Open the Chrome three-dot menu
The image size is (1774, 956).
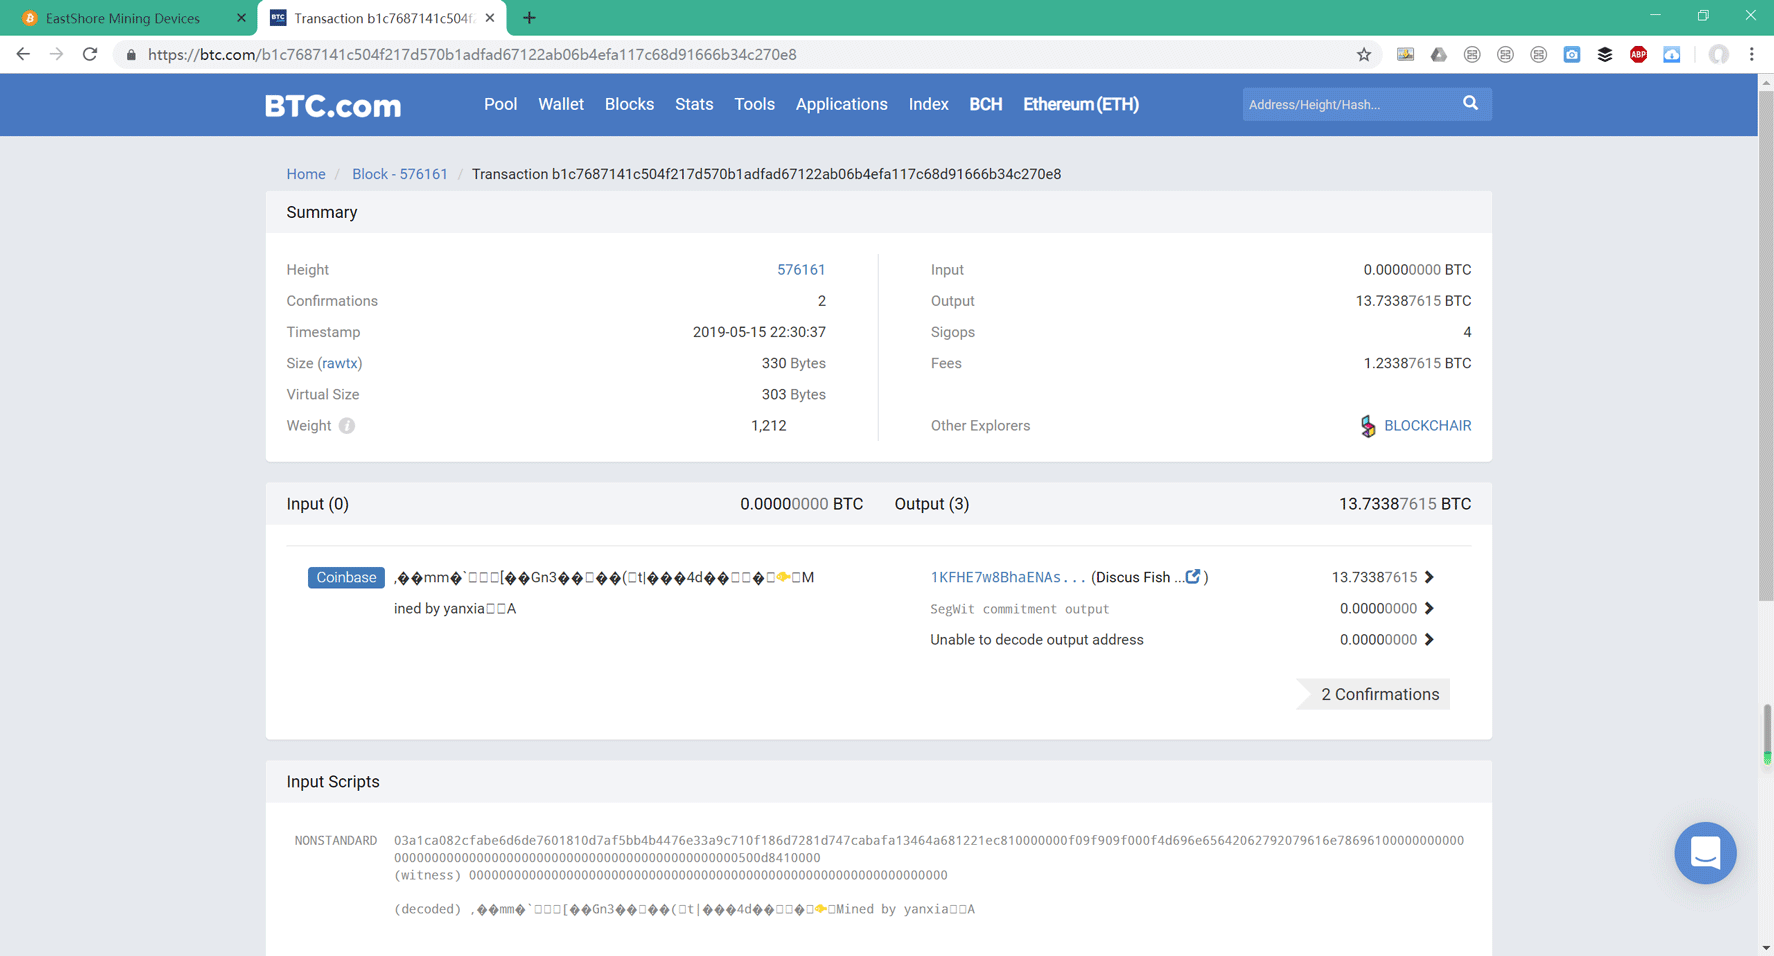coord(1751,55)
